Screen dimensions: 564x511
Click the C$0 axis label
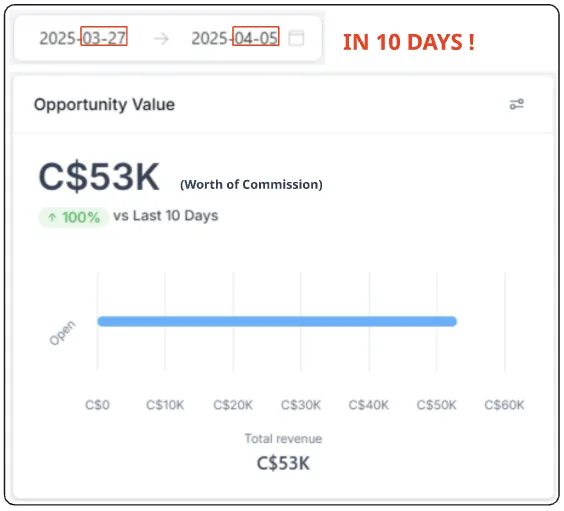click(x=97, y=405)
